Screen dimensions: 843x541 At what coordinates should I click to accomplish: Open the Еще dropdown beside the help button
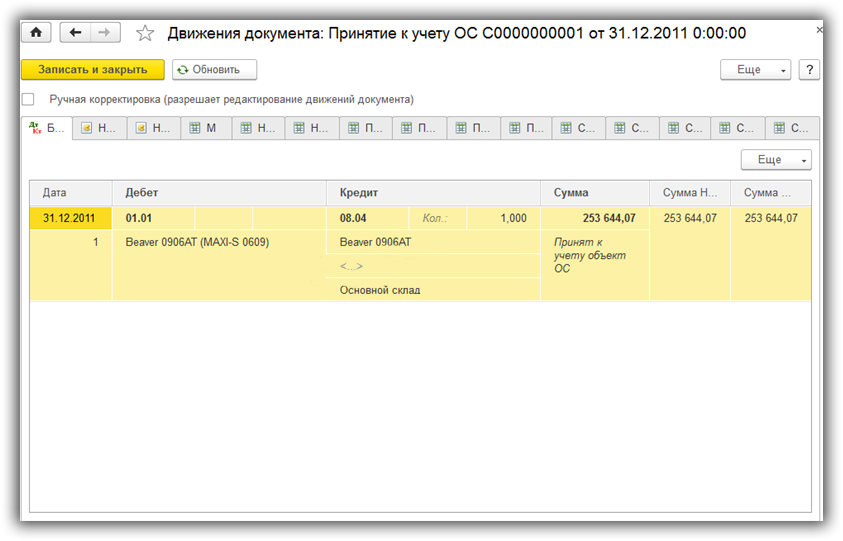tap(755, 70)
